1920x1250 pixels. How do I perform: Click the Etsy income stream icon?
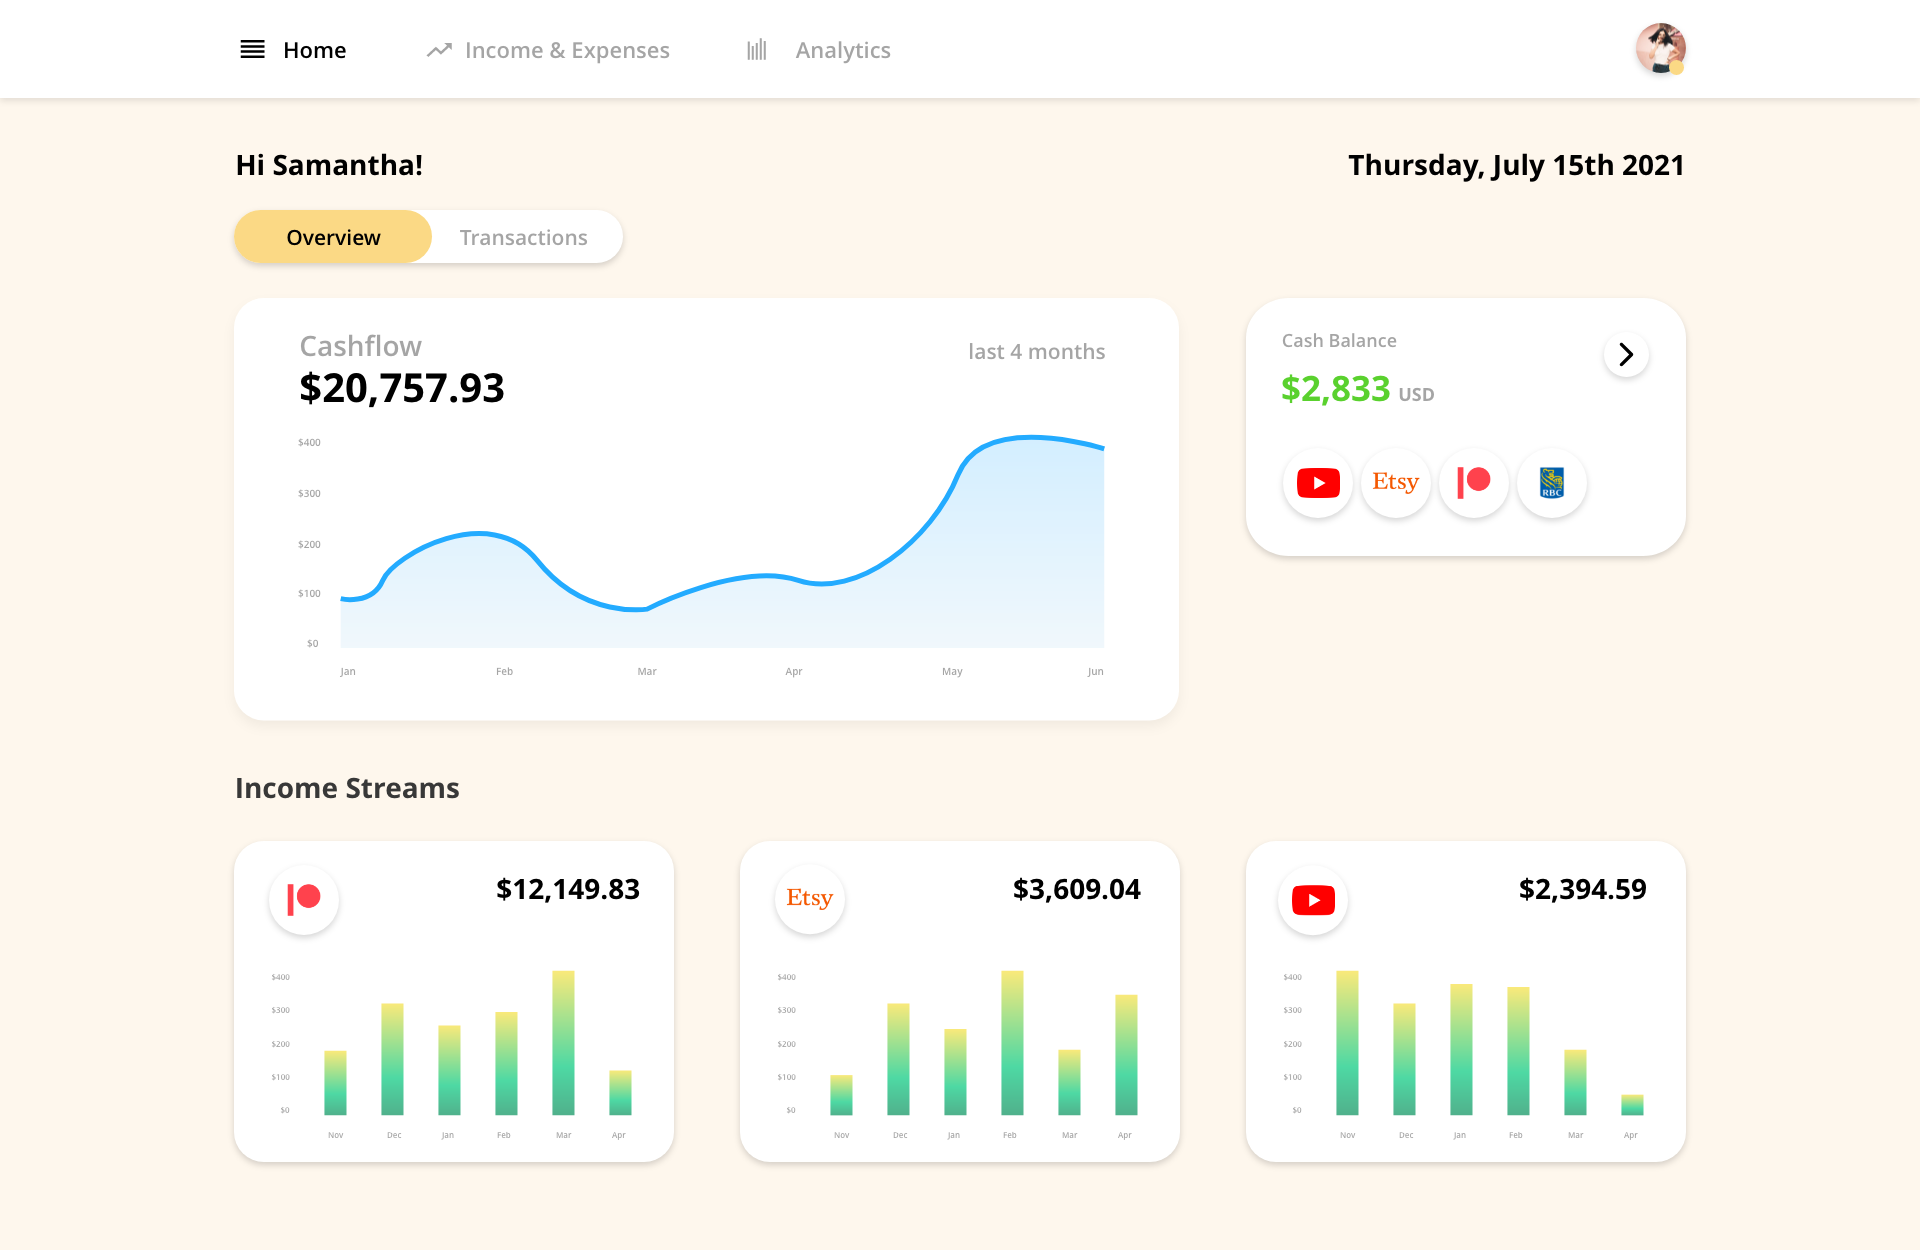810,899
